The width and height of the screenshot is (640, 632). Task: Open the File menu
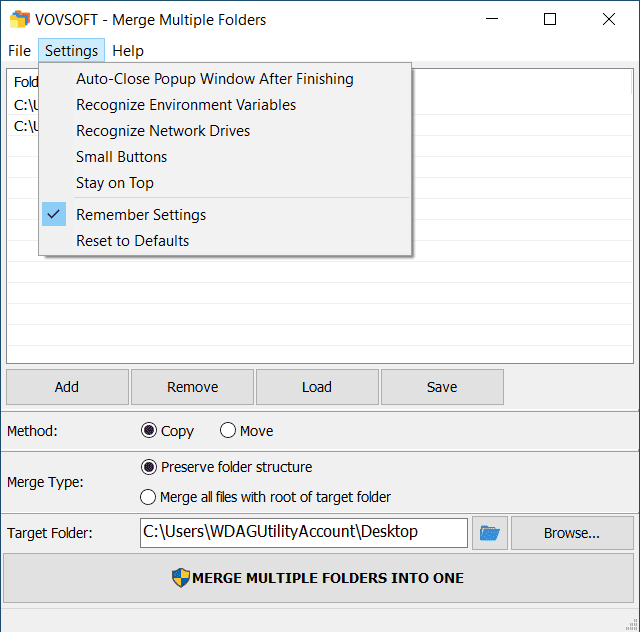pos(19,51)
